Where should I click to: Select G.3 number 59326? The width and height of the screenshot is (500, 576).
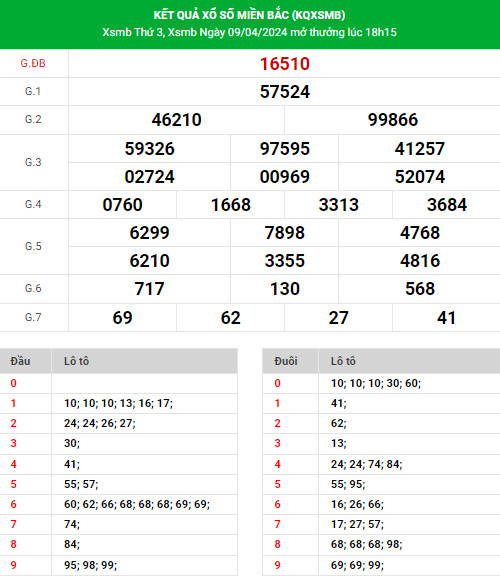[150, 149]
